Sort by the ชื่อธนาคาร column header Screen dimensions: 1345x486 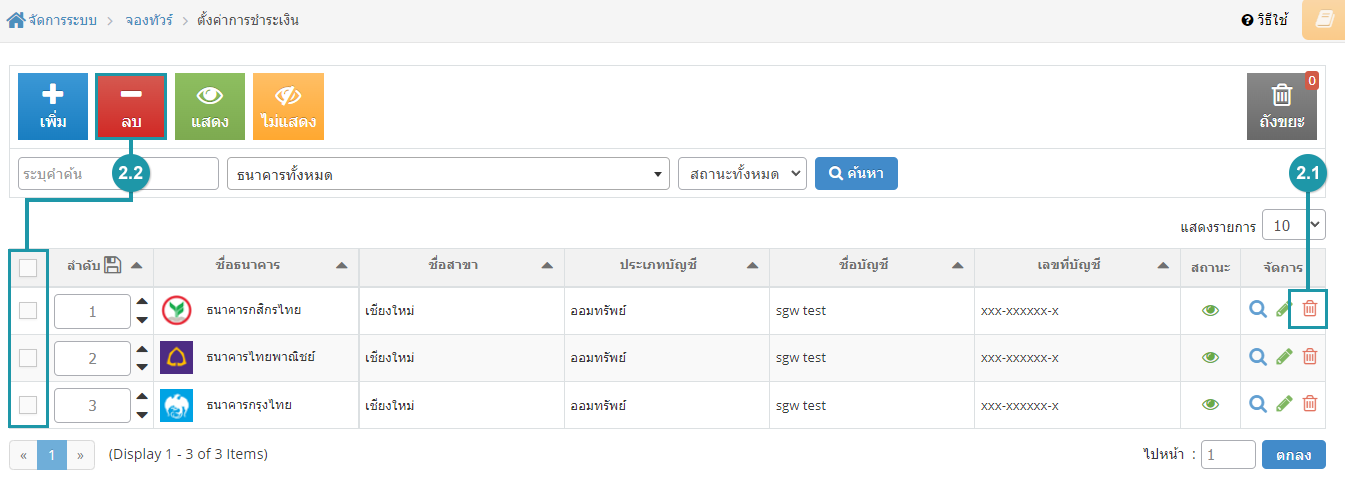tap(247, 266)
